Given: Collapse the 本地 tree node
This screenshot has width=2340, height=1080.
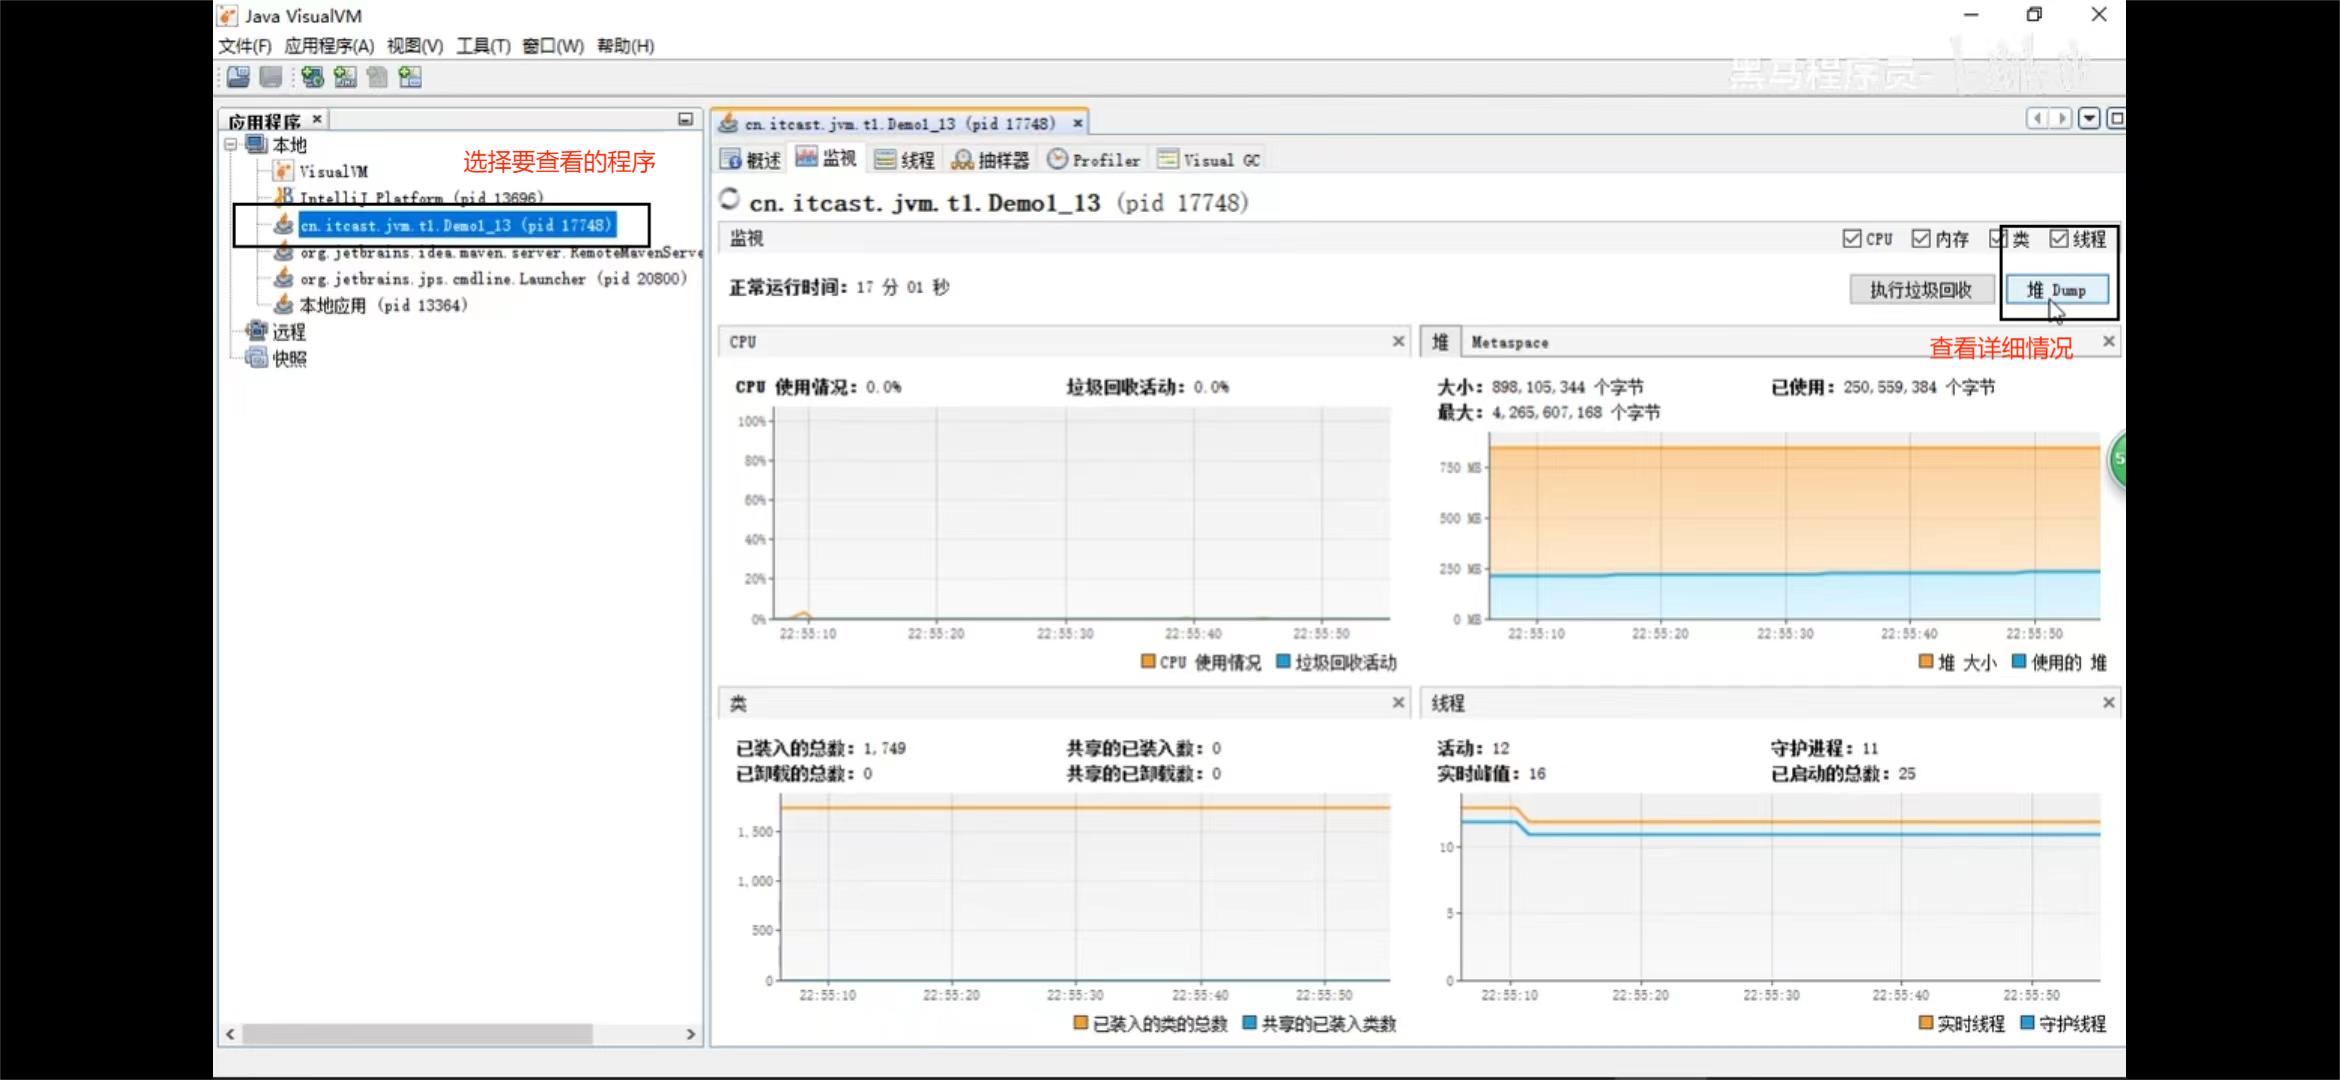Looking at the screenshot, I should (x=231, y=145).
